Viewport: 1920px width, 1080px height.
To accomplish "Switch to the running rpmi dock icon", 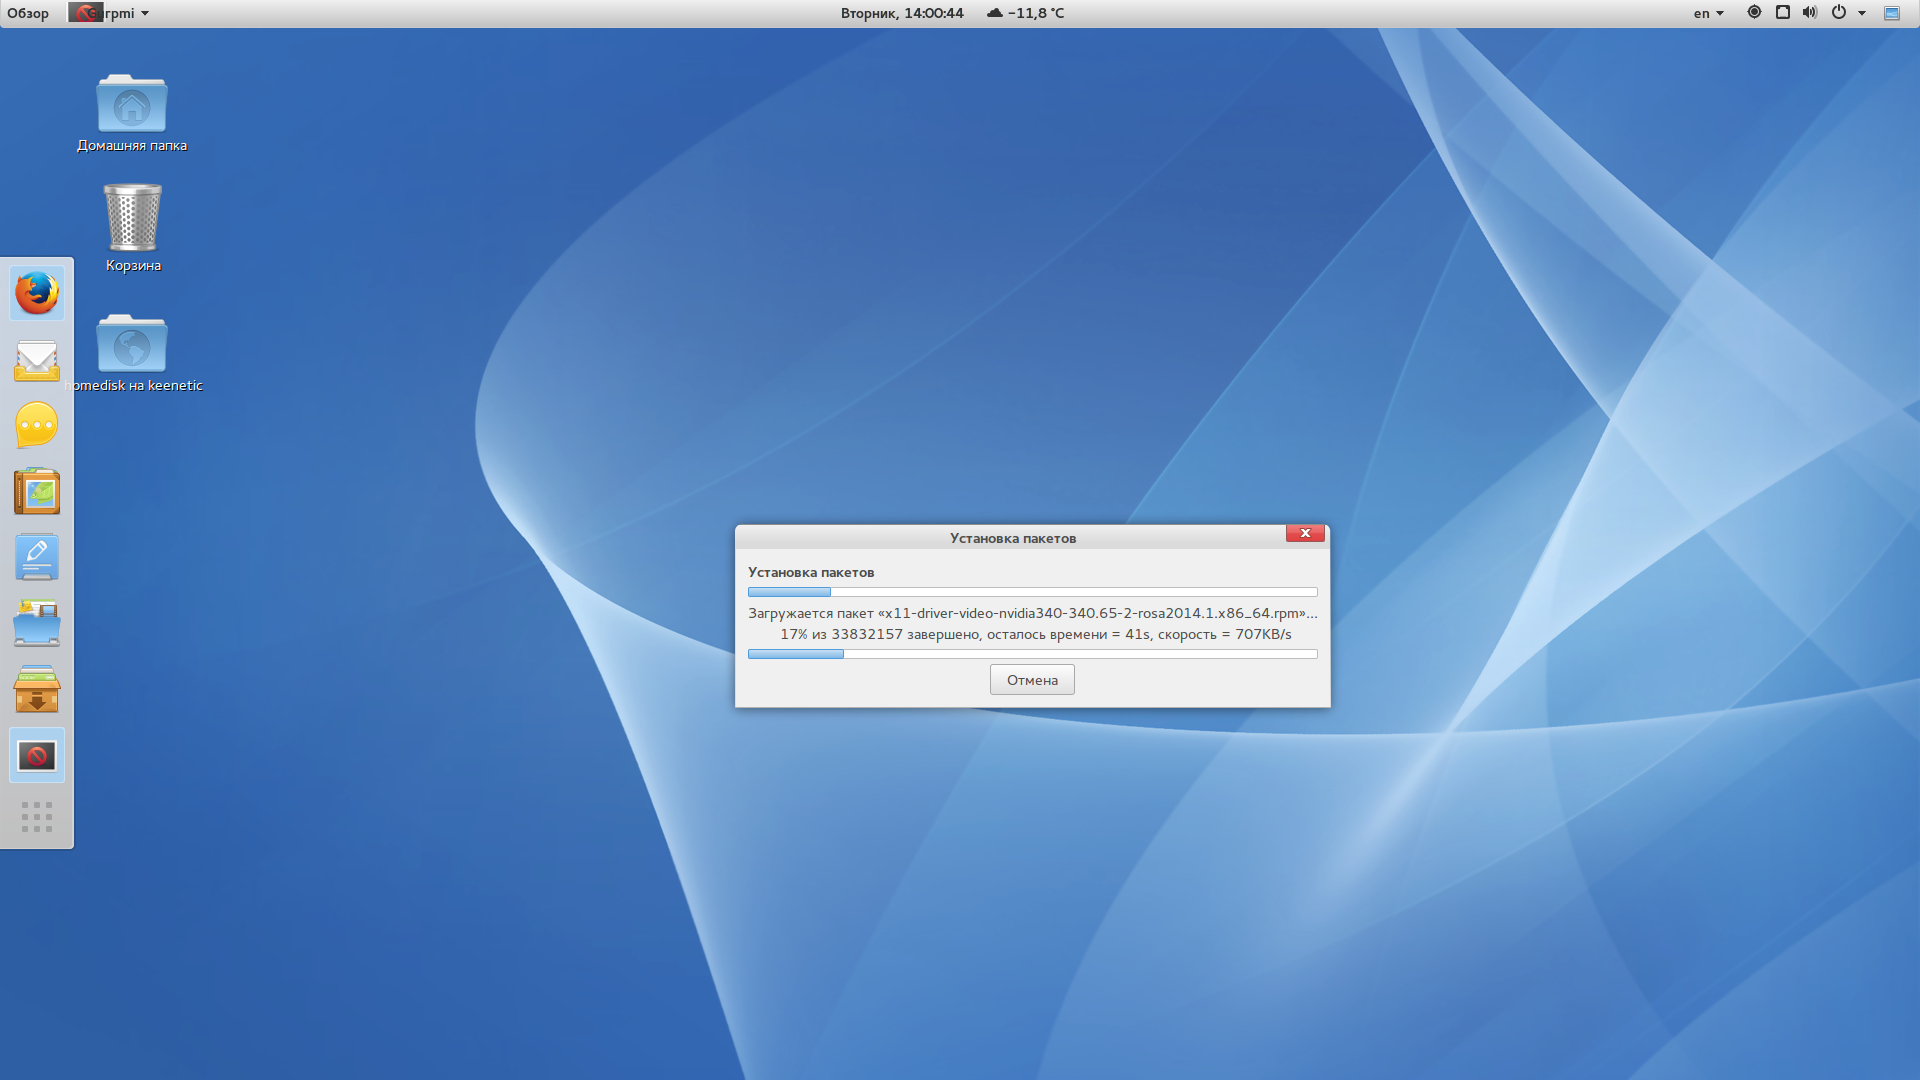I will [x=37, y=756].
